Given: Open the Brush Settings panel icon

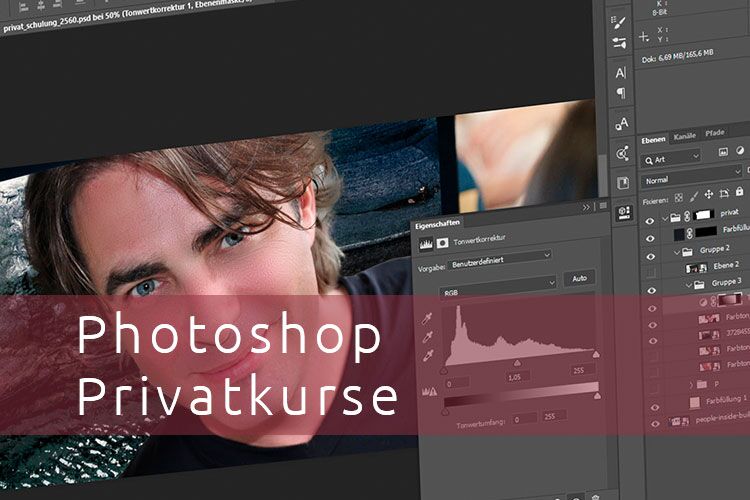Looking at the screenshot, I should 618,23.
